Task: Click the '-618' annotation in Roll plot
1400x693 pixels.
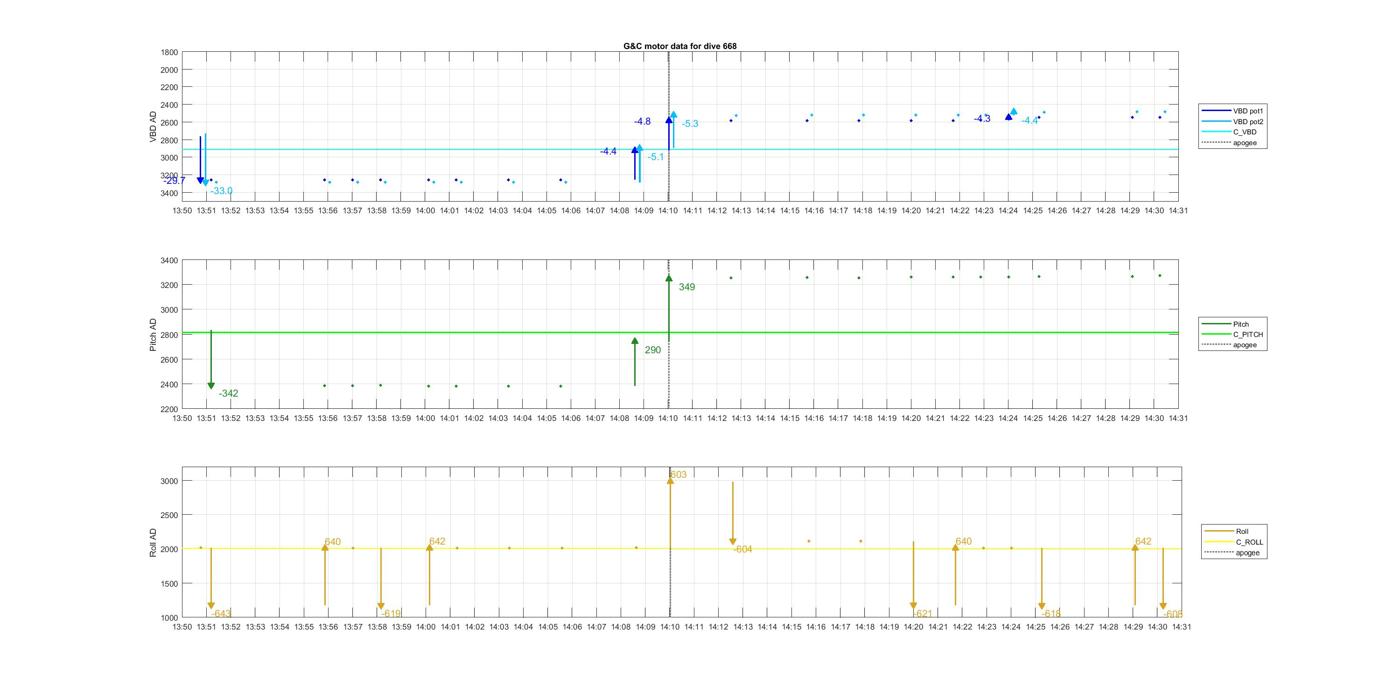Action: pyautogui.click(x=1052, y=614)
